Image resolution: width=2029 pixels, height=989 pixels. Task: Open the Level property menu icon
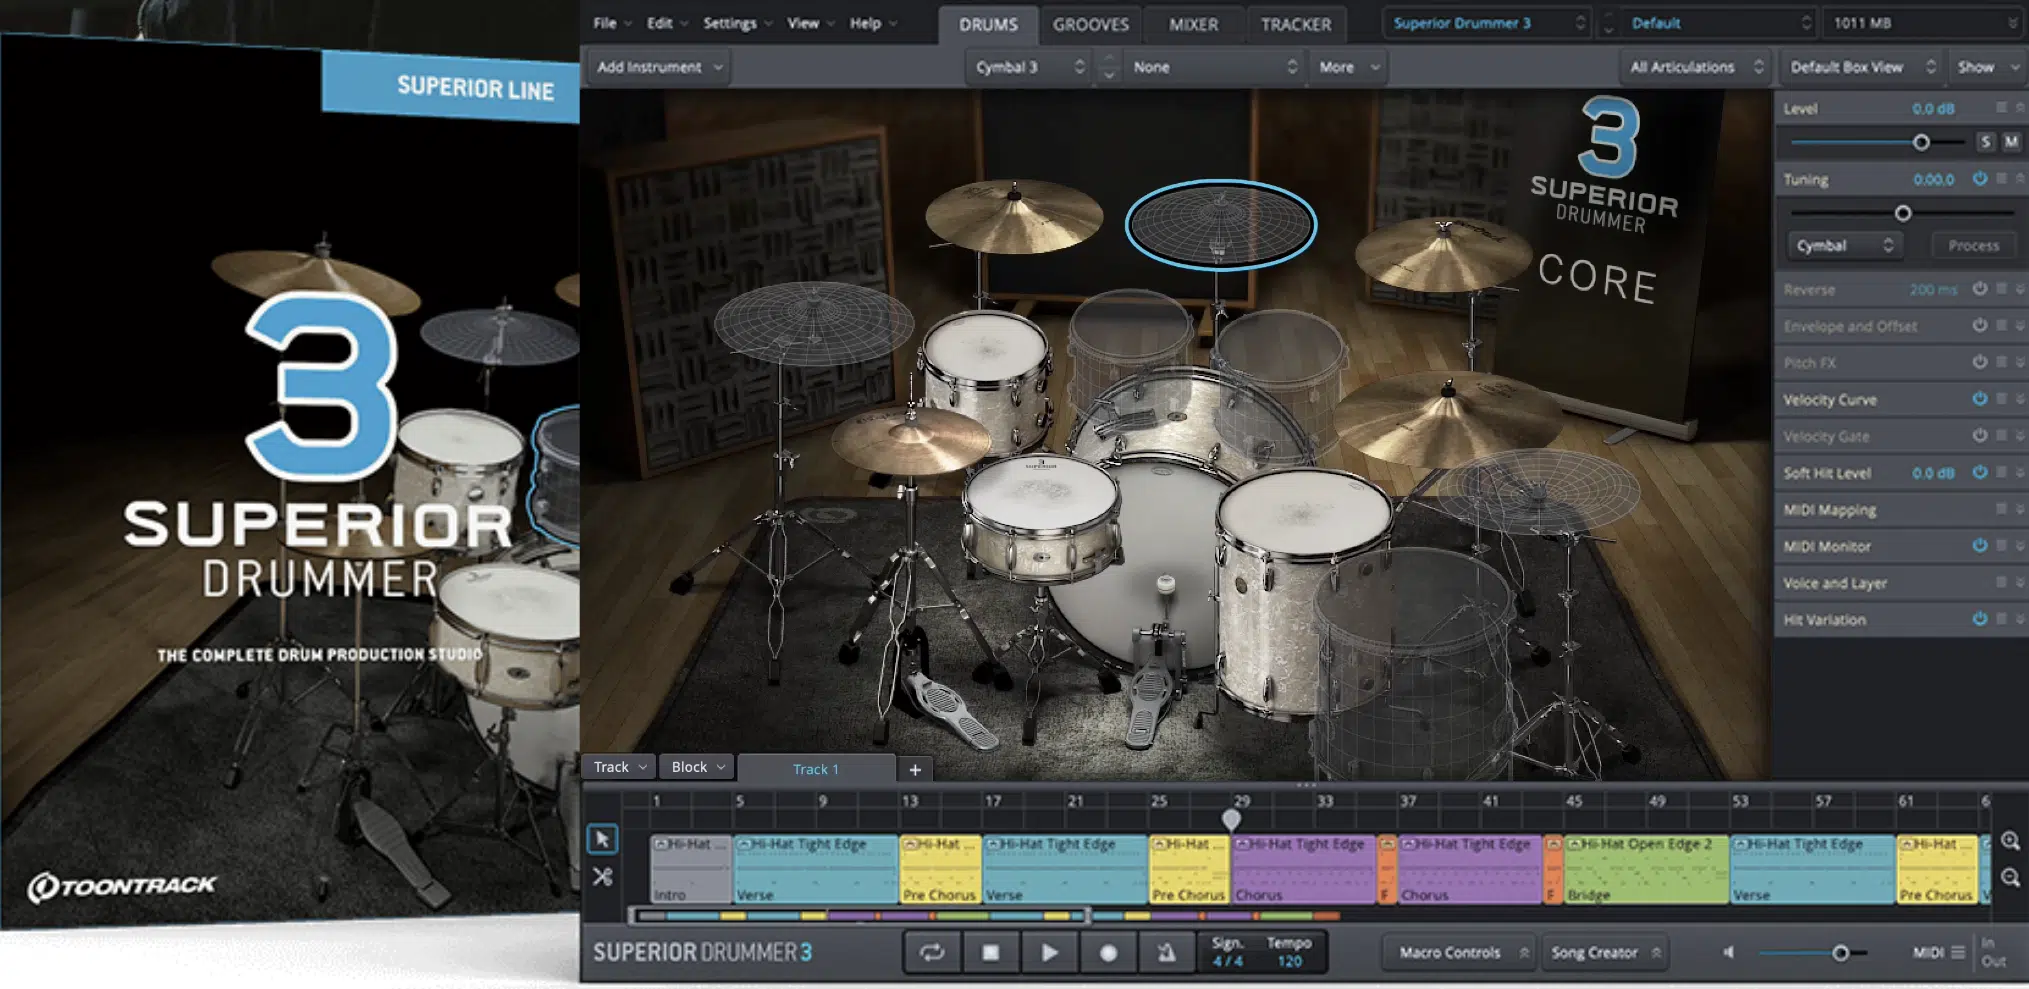click(2001, 107)
